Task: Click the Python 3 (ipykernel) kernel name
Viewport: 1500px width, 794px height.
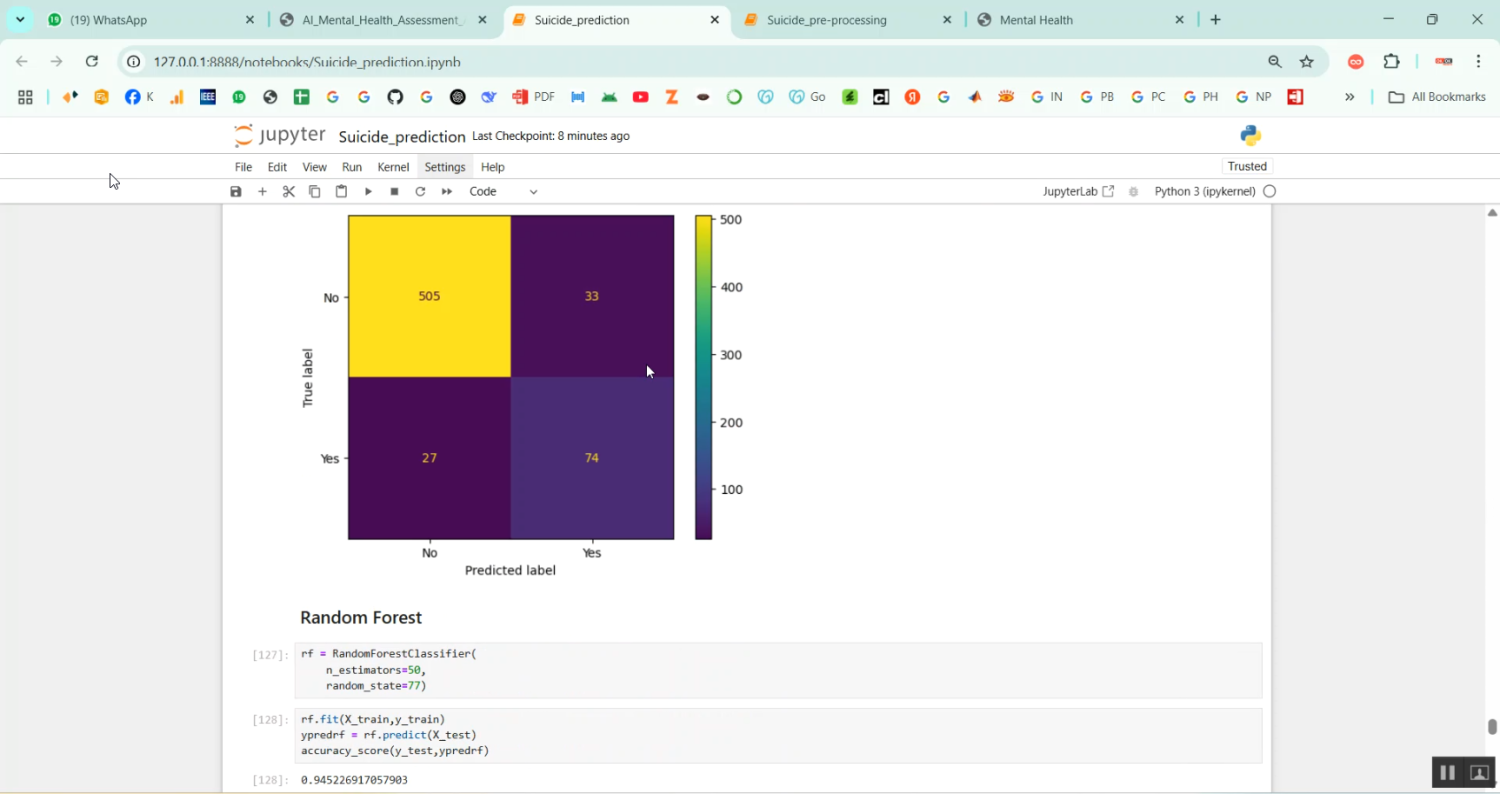Action: pos(1204,191)
